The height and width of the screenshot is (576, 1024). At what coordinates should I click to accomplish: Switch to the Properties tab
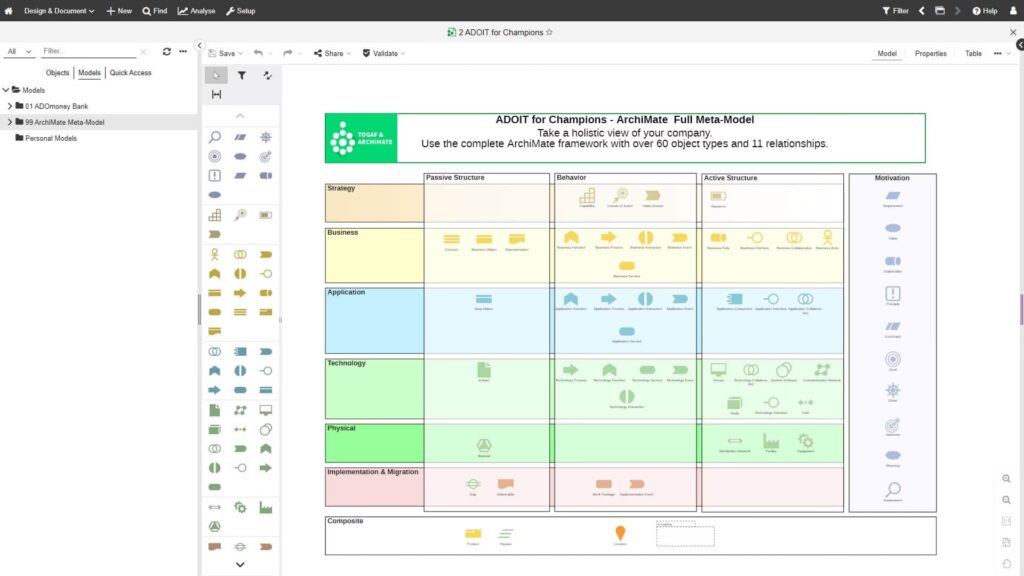tap(930, 54)
